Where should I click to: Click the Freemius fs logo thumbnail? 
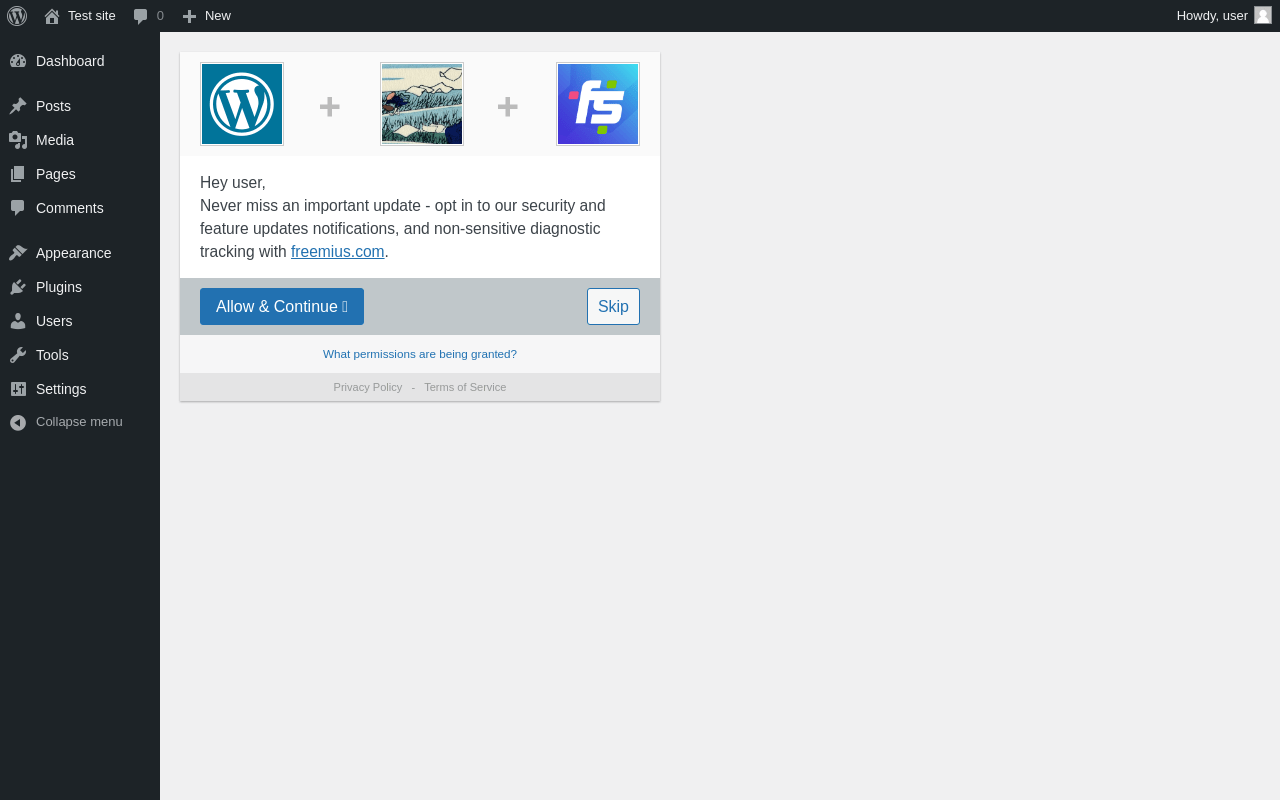(x=598, y=104)
